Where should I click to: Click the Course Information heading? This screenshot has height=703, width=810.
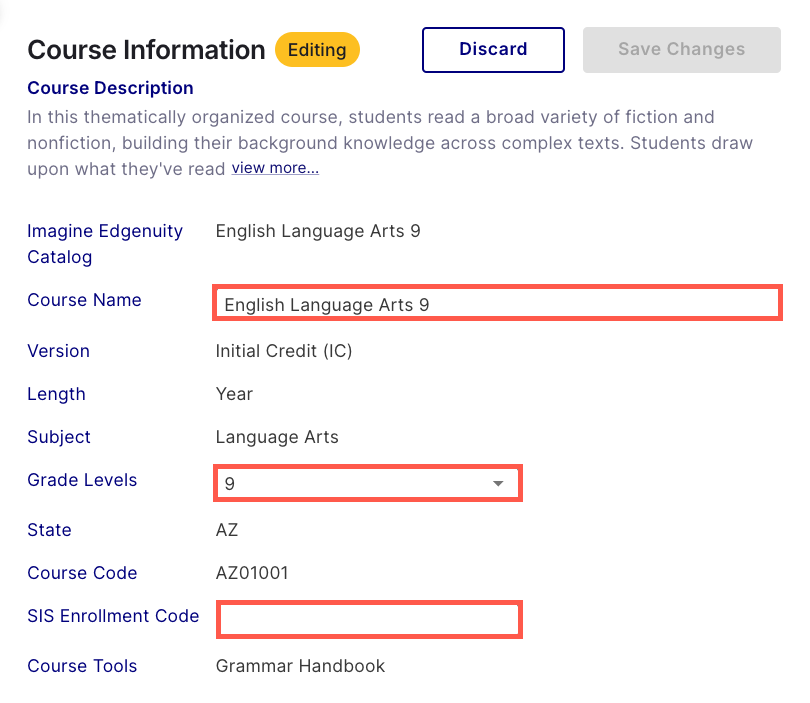(x=146, y=49)
